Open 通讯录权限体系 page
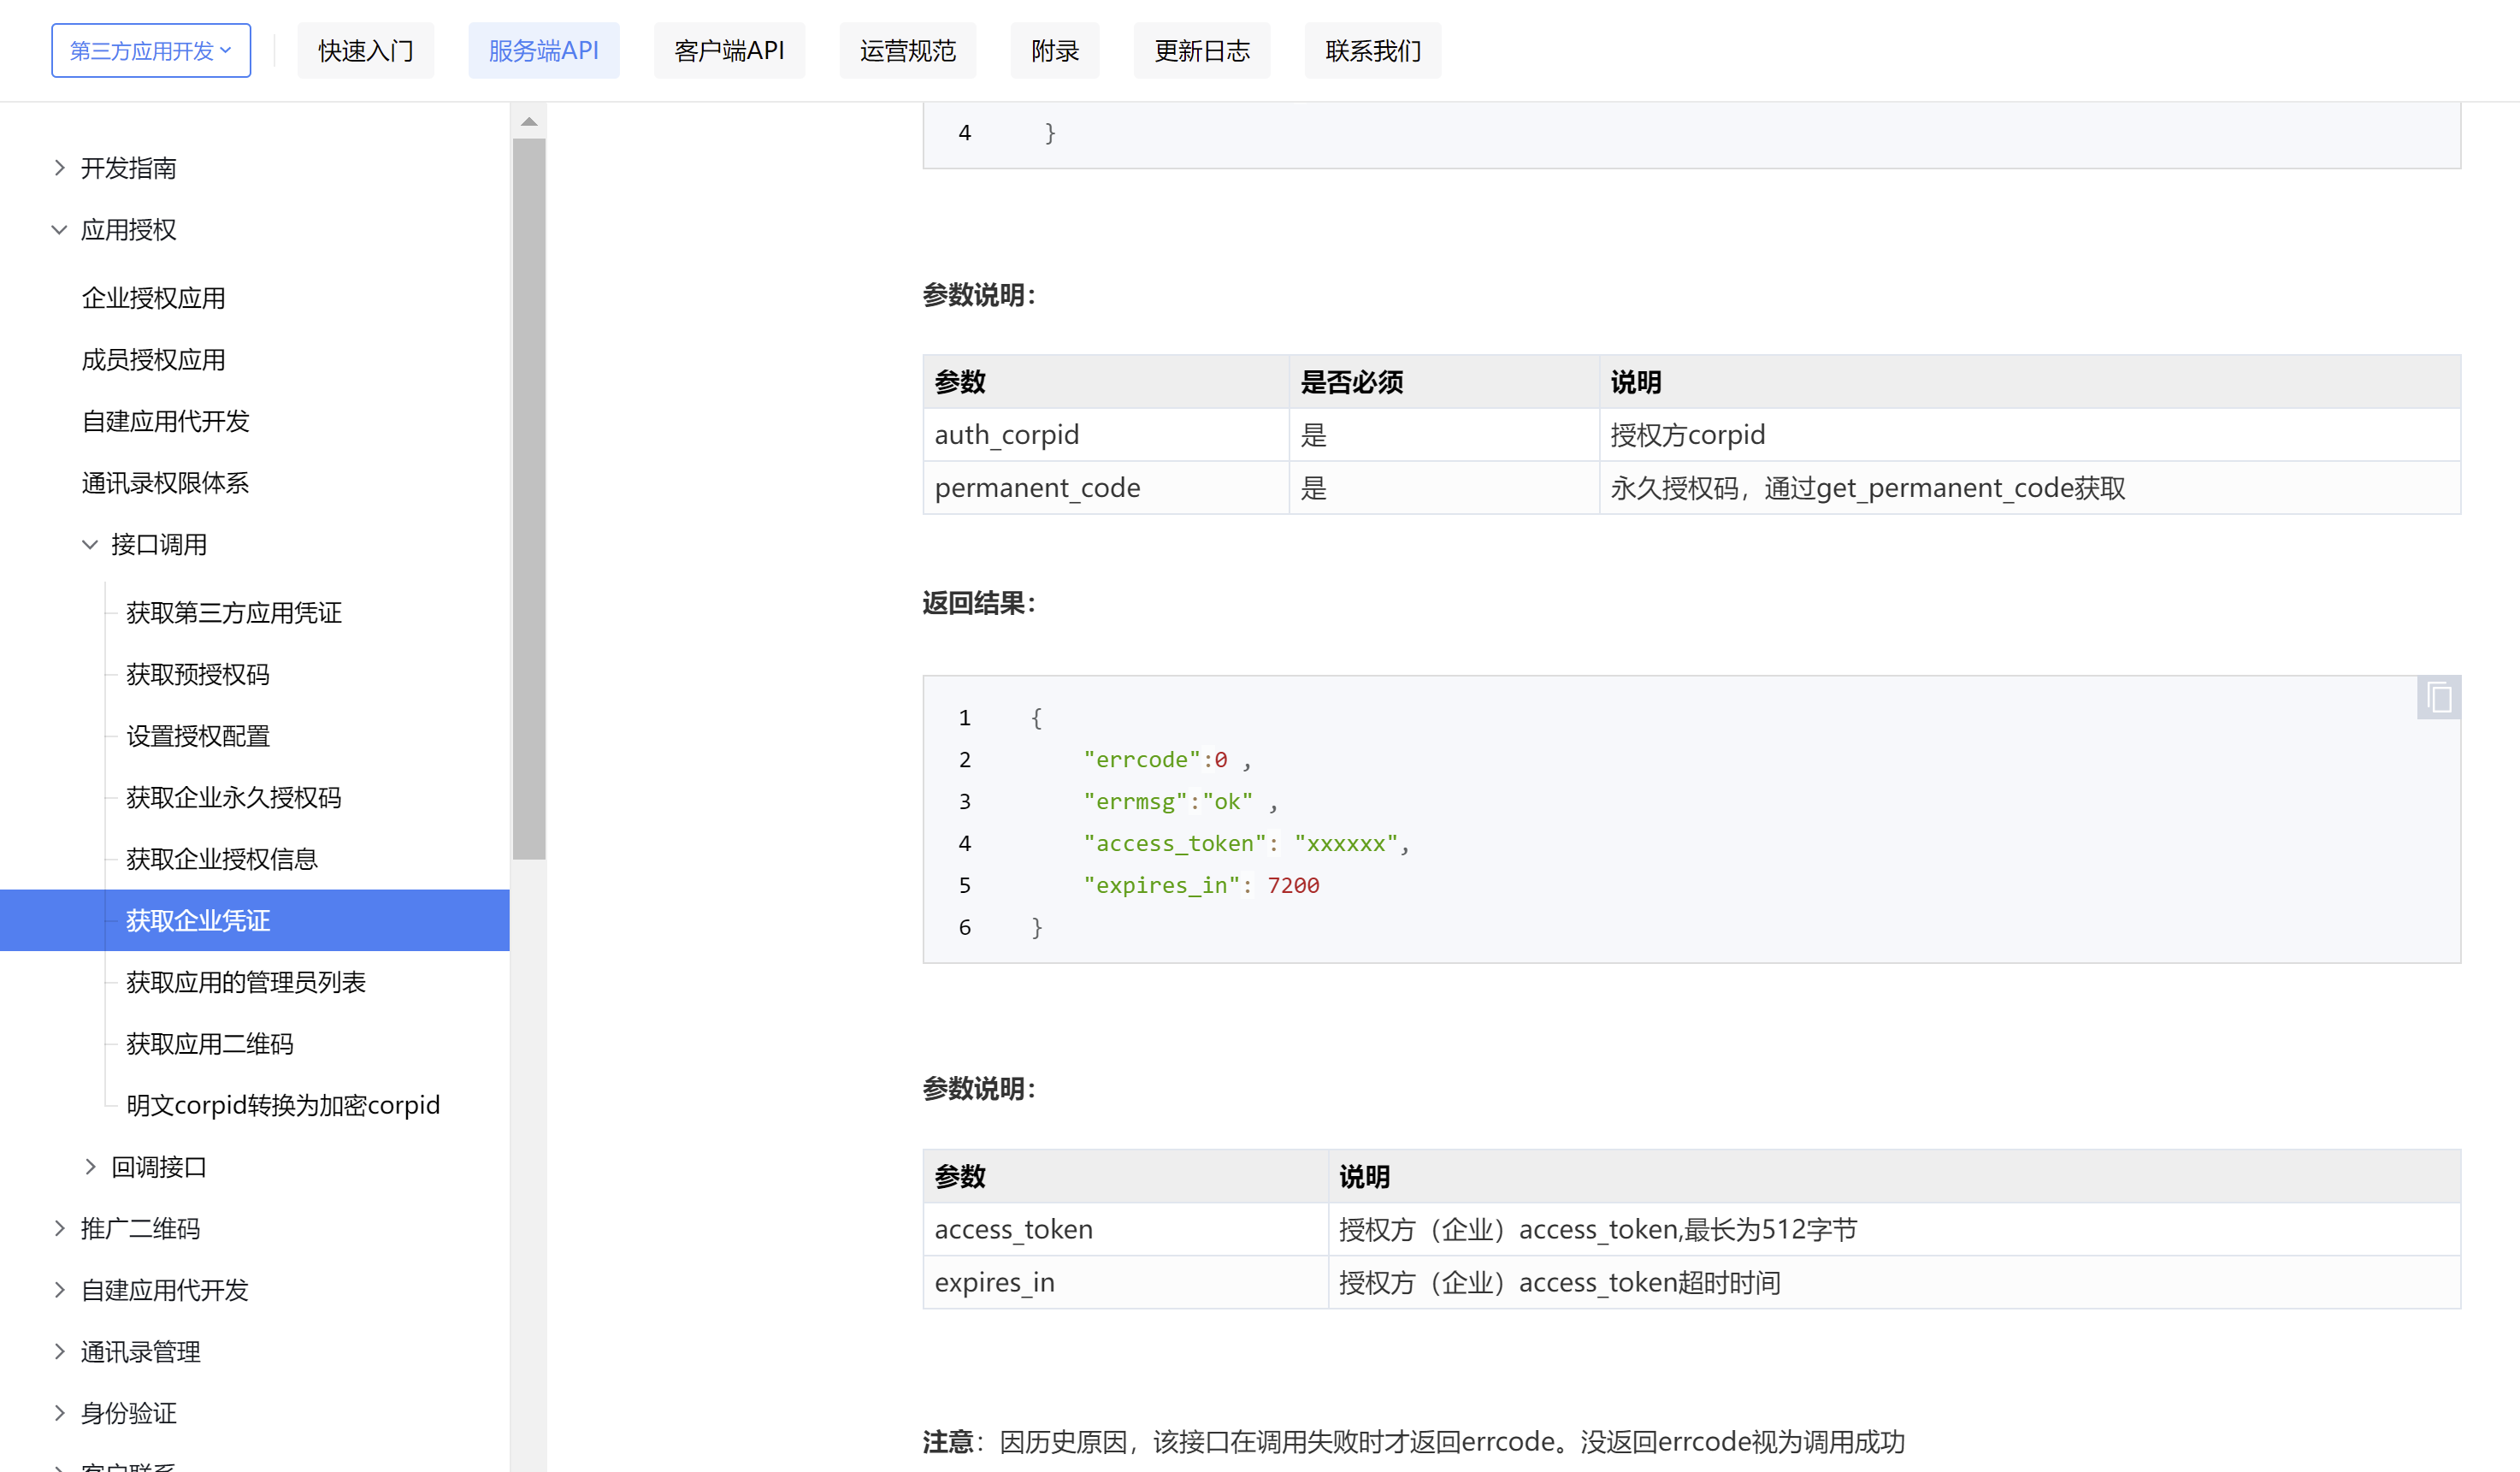This screenshot has height=1472, width=2520. point(165,483)
